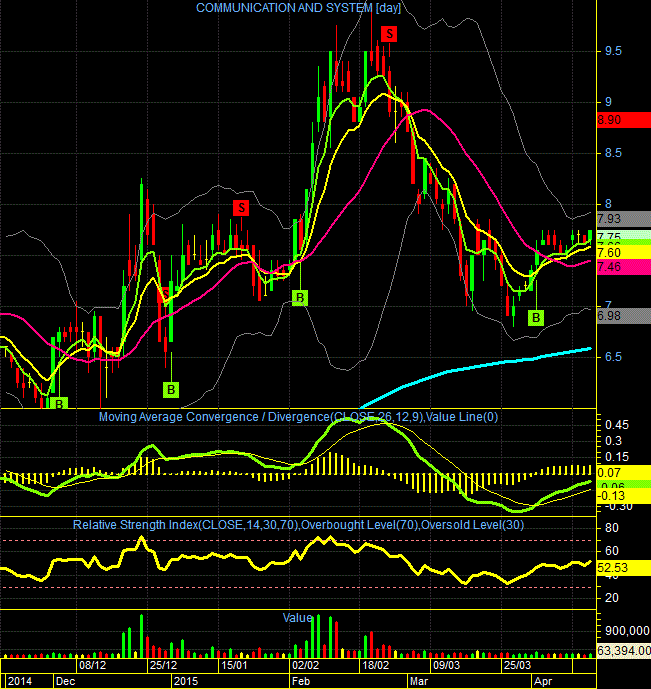Click the Value volume panel title
This screenshot has height=689, width=651.
pos(297,618)
